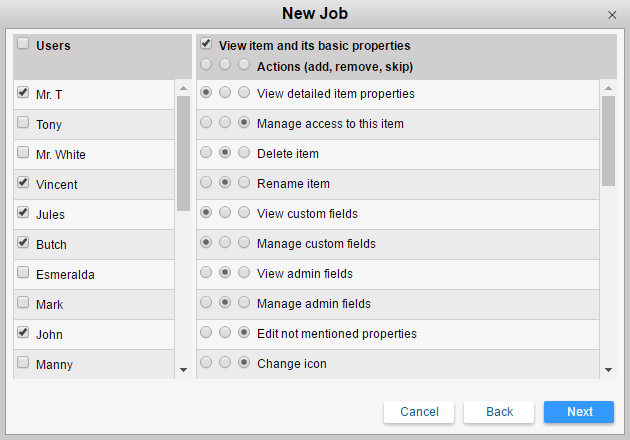Click the permissions list scrollbar thumb
The image size is (630, 440).
(608, 140)
